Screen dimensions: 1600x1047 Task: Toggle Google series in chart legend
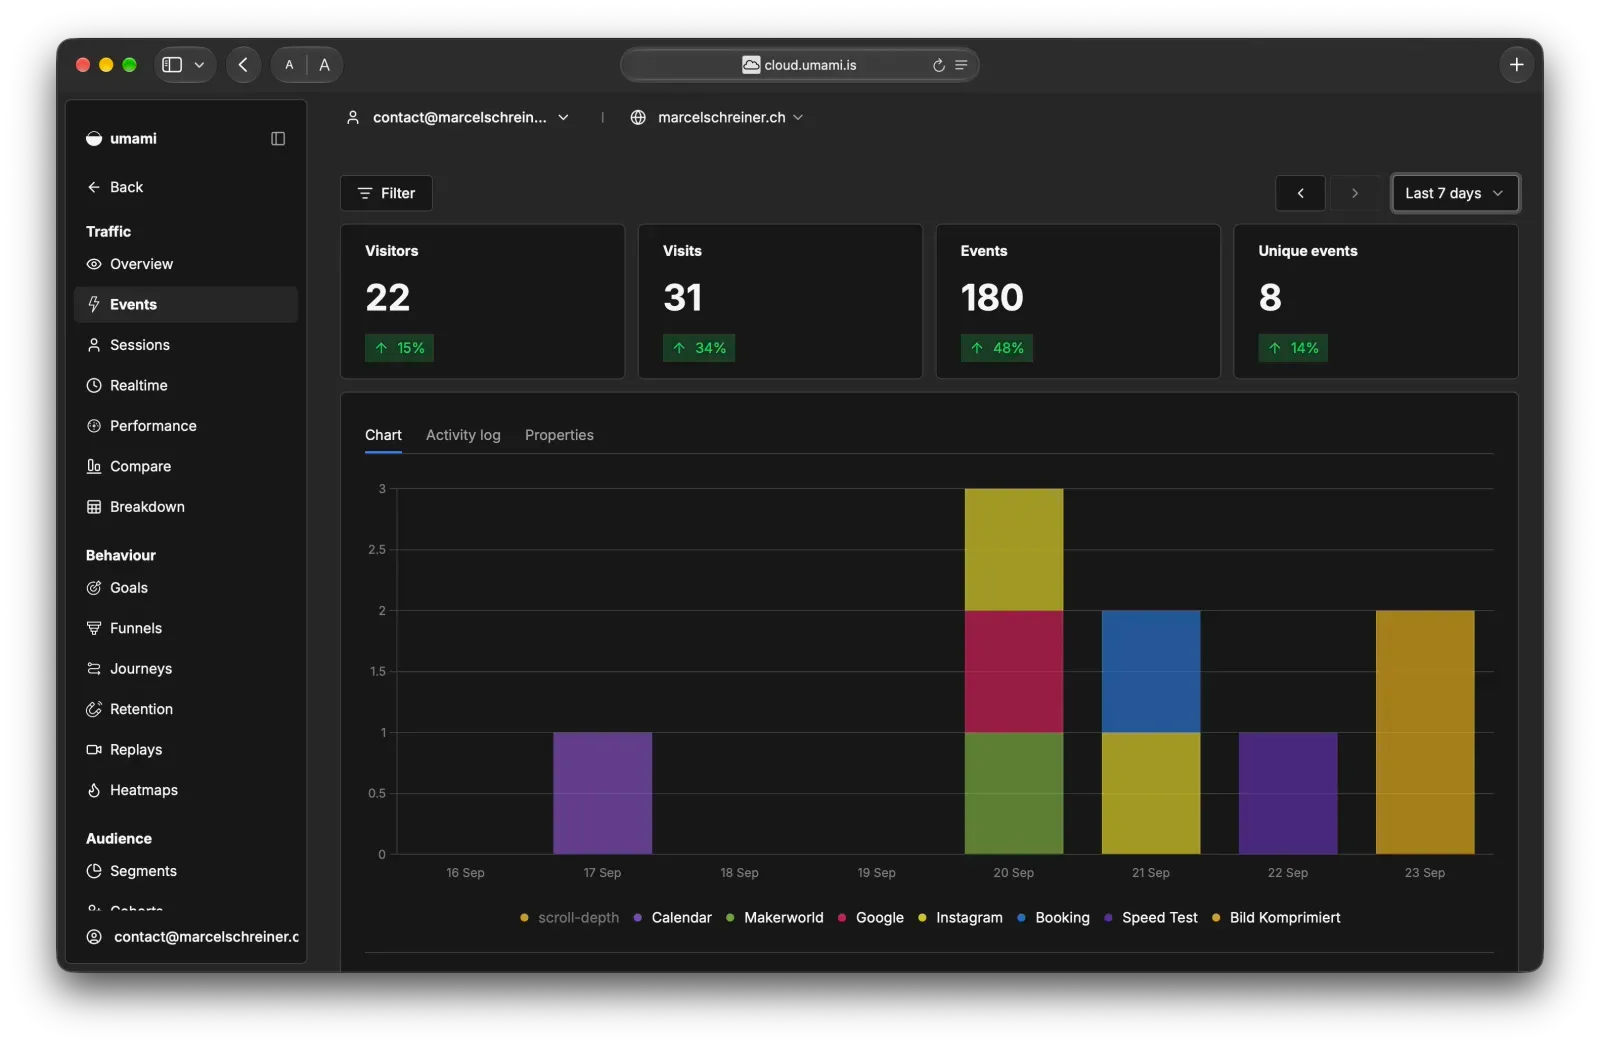[x=871, y=918]
